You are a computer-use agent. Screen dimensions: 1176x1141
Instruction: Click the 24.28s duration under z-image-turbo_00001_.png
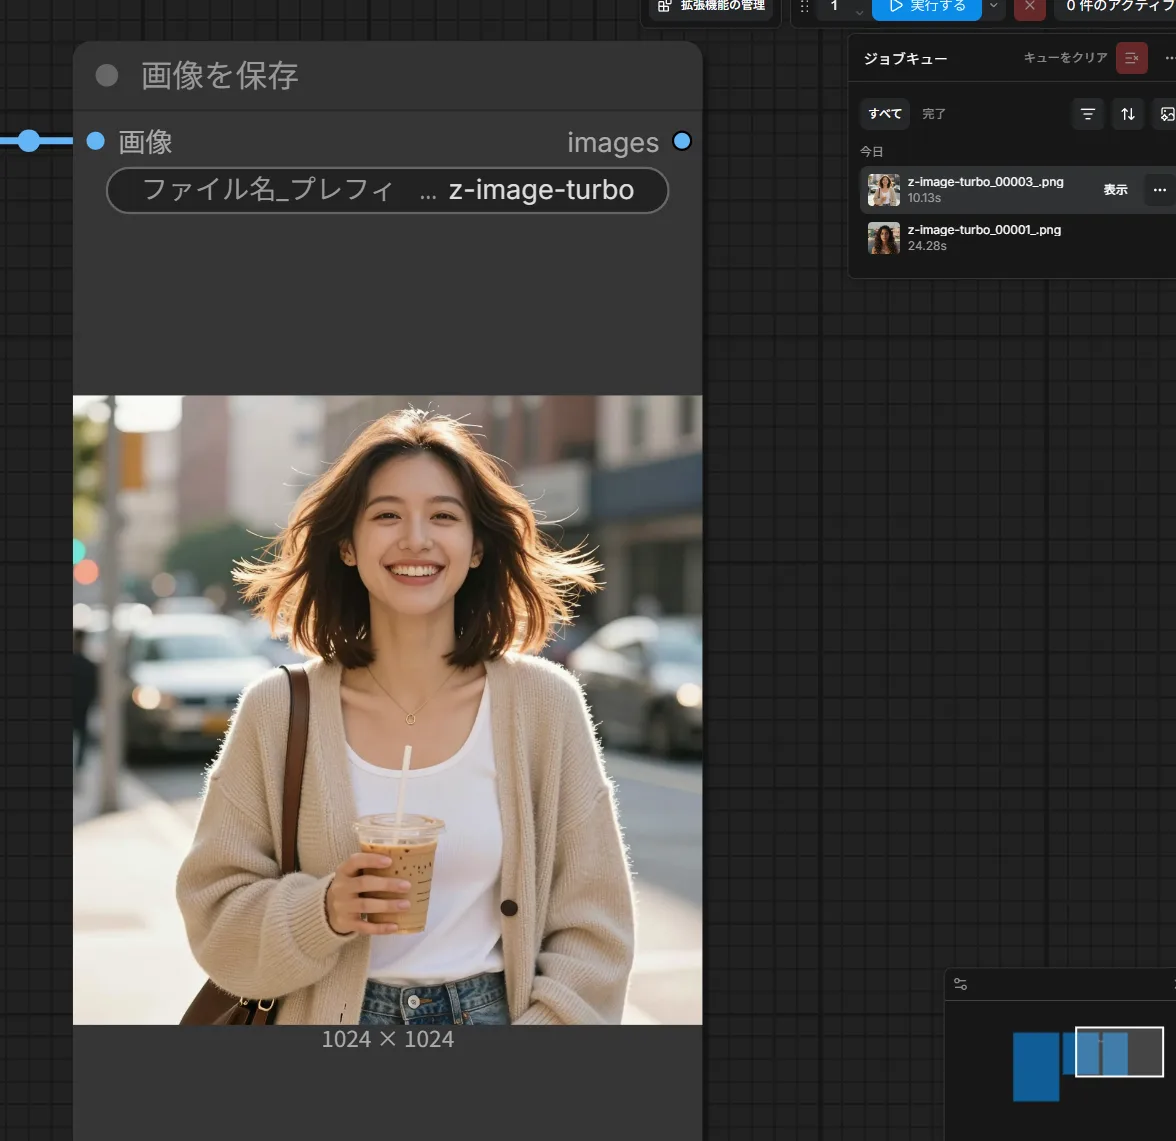[927, 246]
